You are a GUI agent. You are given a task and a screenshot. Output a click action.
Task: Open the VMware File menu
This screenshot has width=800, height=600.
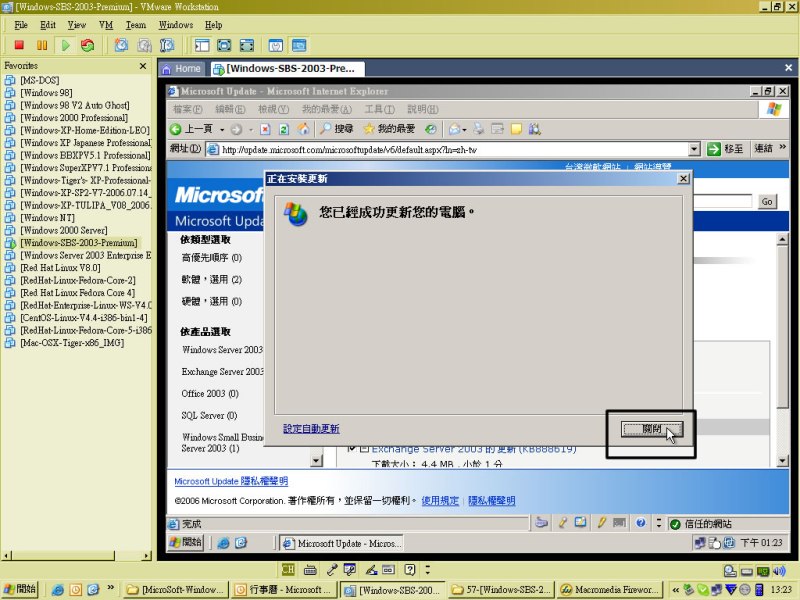tap(21, 25)
